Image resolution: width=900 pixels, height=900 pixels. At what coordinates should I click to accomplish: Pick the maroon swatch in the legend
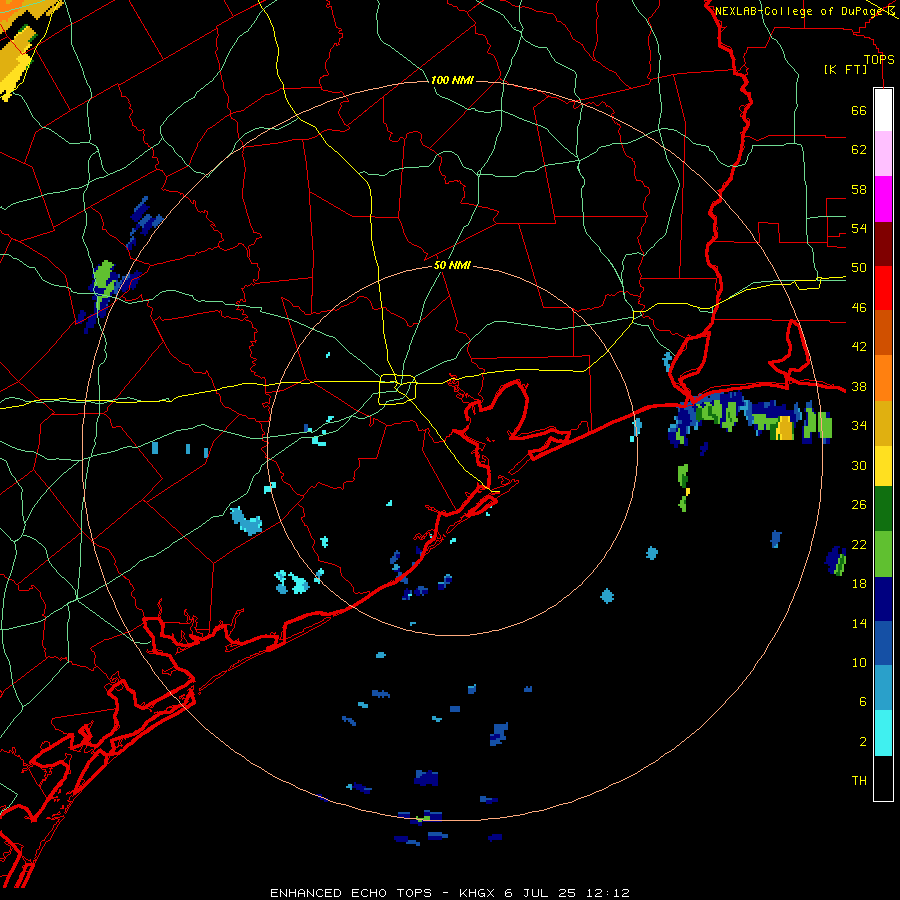[x=883, y=244]
